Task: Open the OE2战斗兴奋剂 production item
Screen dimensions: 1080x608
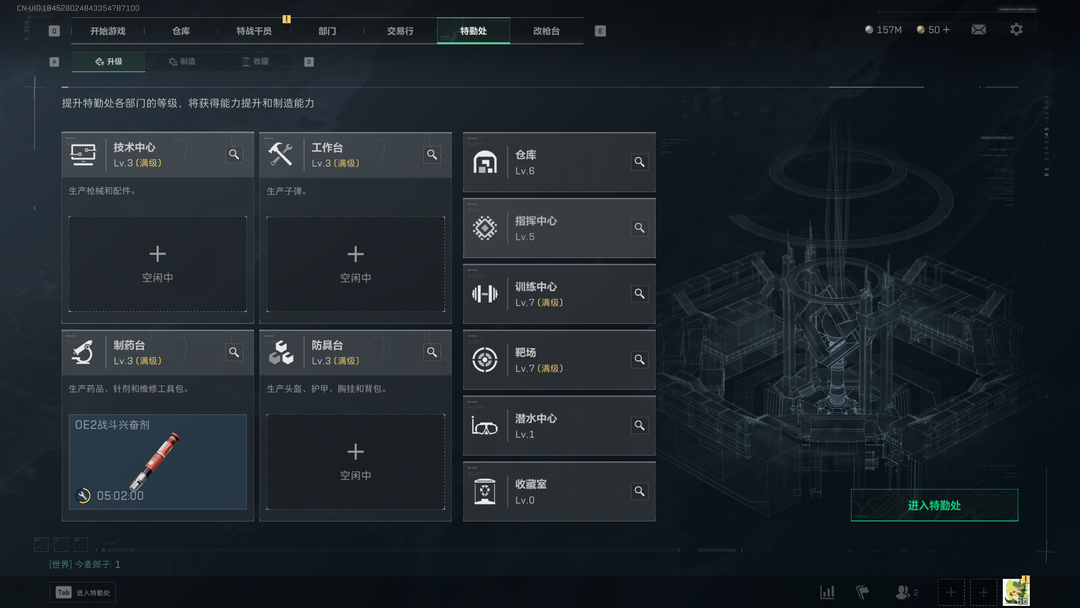Action: coord(158,461)
